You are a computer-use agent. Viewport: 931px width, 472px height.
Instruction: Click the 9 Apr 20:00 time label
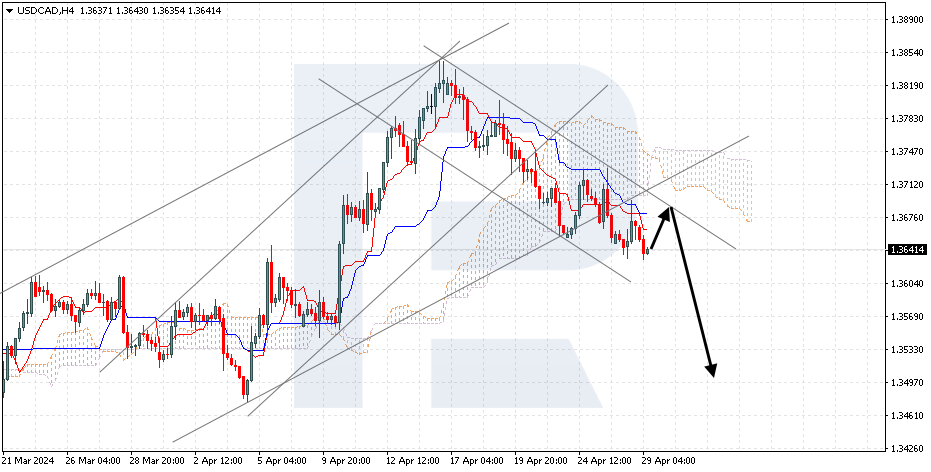pos(346,461)
